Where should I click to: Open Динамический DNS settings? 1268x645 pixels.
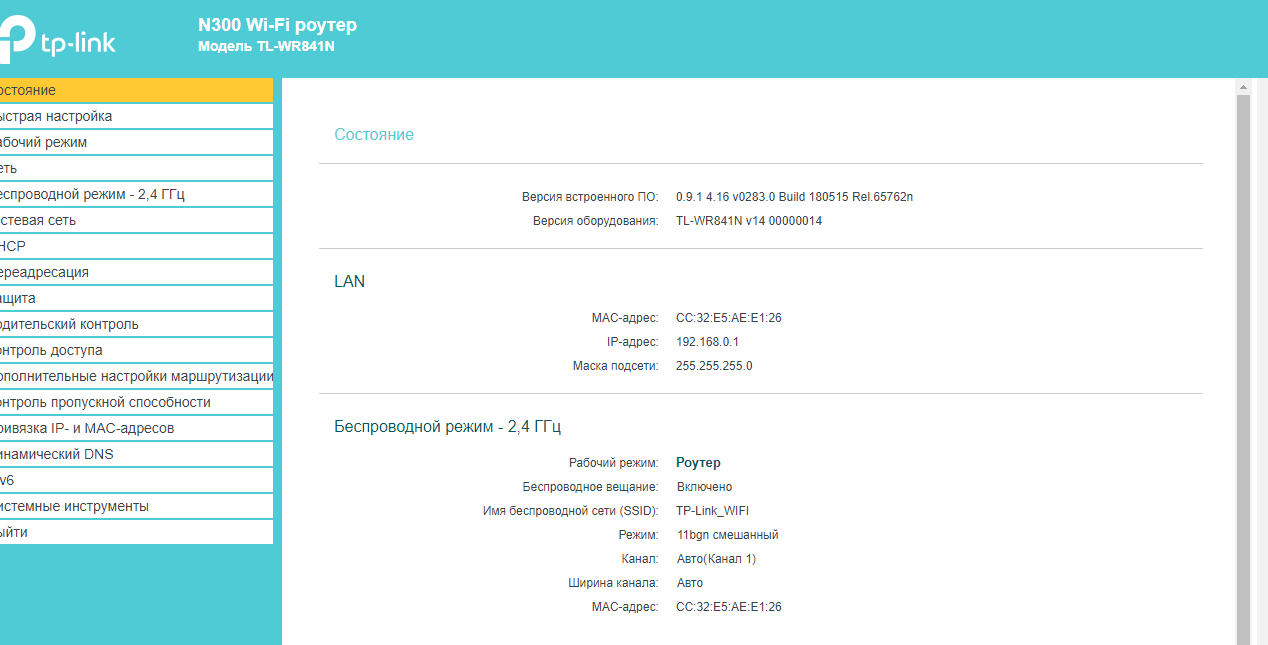click(136, 454)
